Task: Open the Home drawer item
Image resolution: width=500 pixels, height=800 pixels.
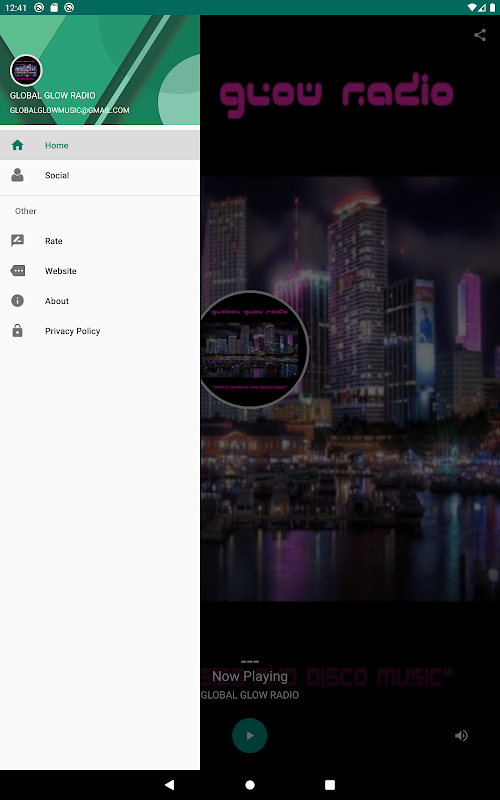Action: tap(99, 145)
